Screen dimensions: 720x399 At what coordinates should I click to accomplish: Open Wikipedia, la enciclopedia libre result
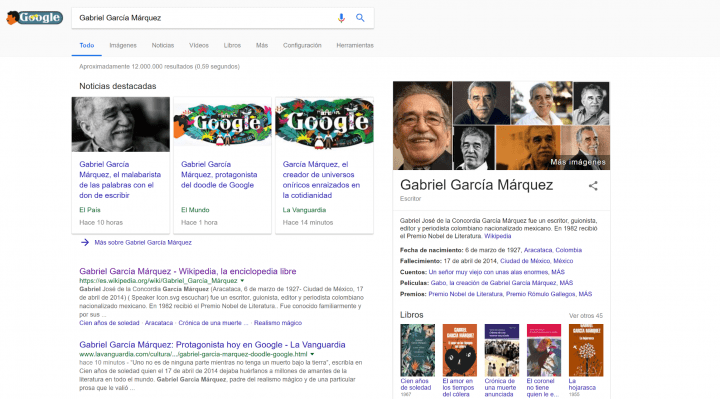(187, 271)
